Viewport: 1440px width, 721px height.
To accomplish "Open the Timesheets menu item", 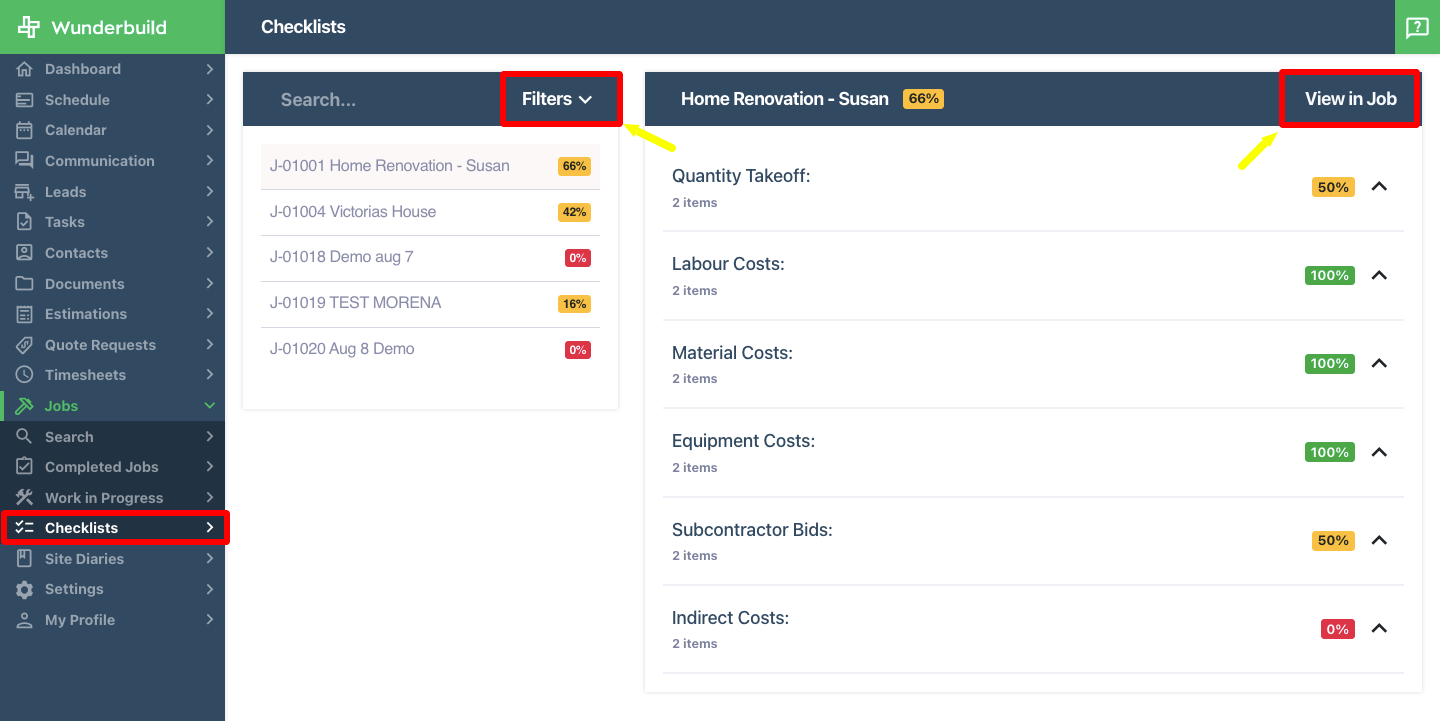I will (x=112, y=375).
